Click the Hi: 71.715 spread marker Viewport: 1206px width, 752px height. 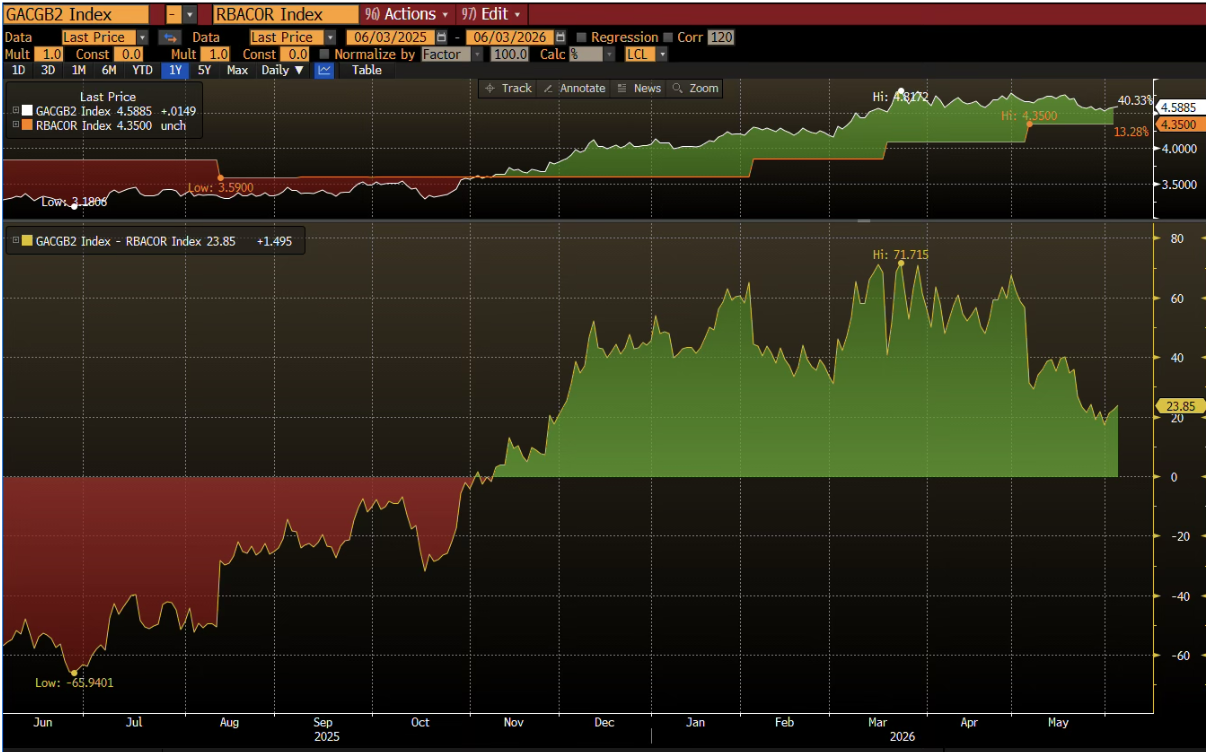900,255
